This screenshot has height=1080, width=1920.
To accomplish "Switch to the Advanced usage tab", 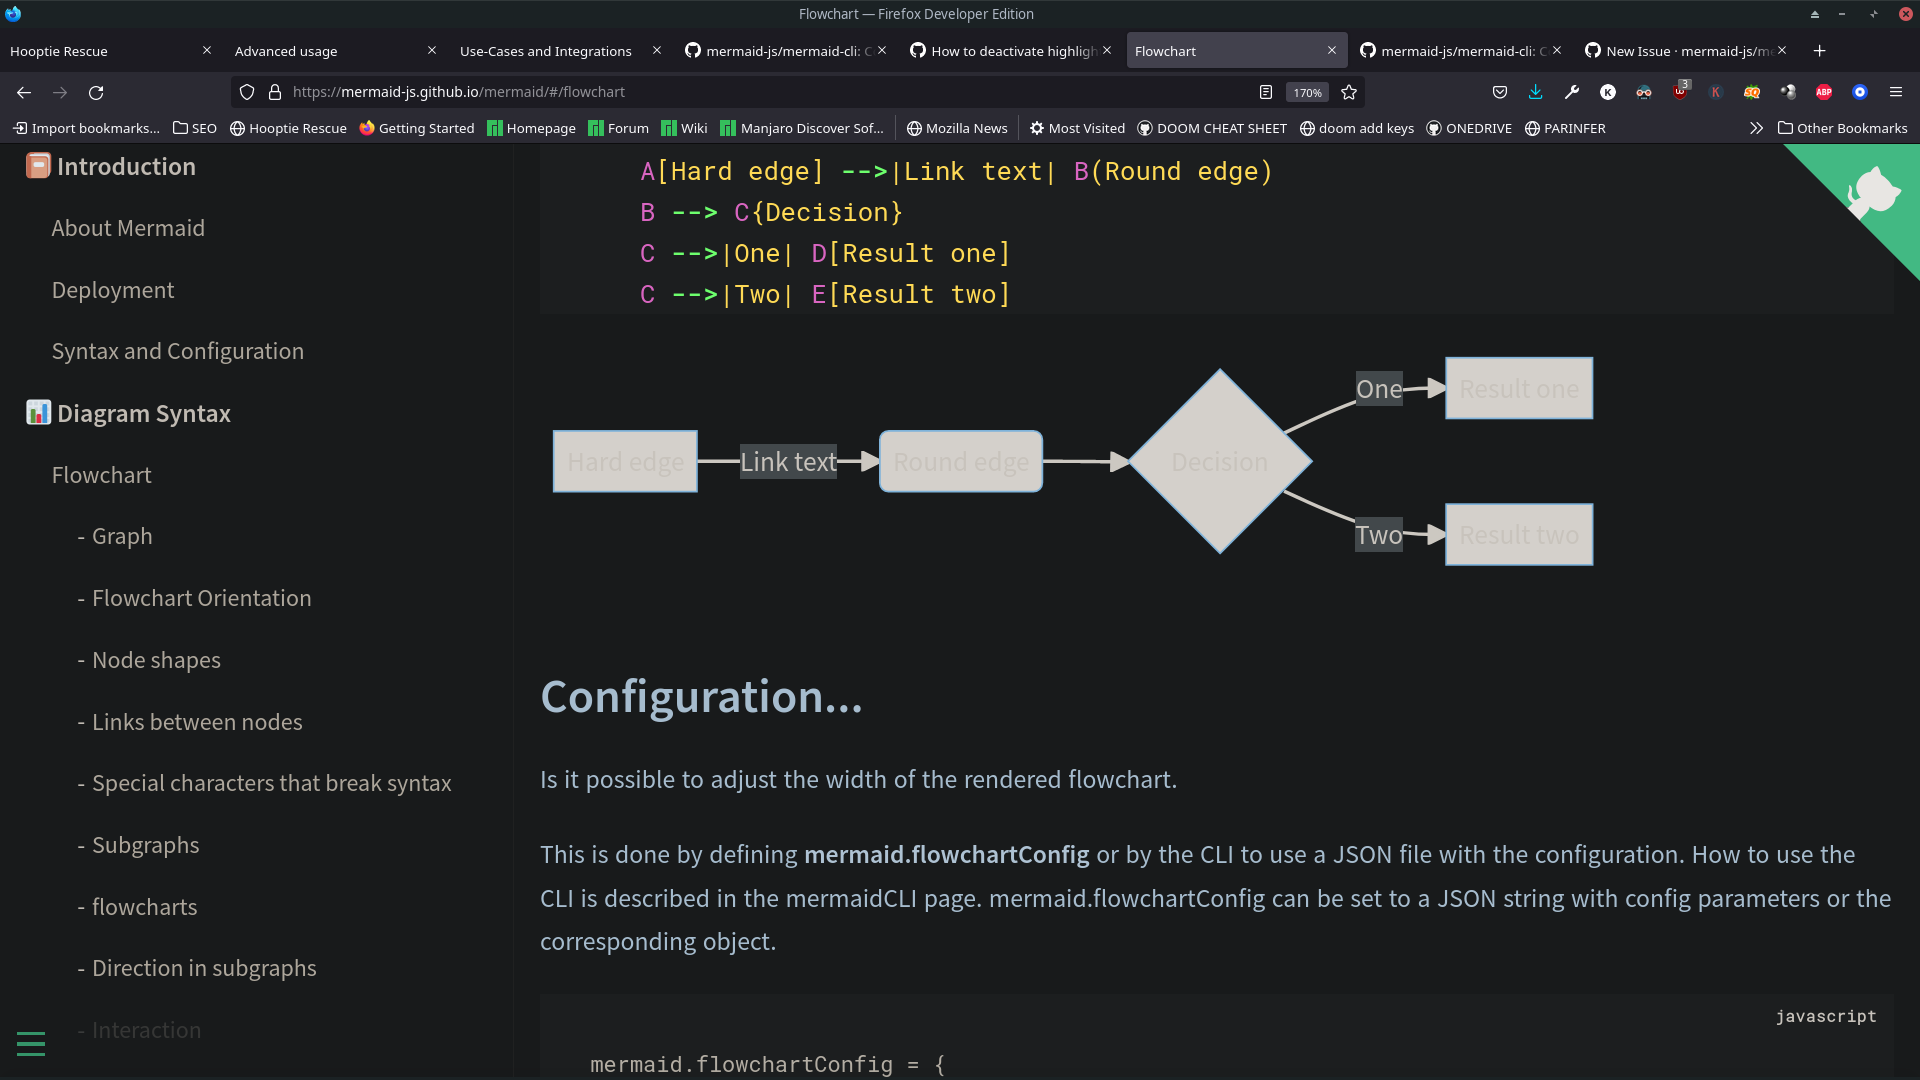I will pos(286,50).
